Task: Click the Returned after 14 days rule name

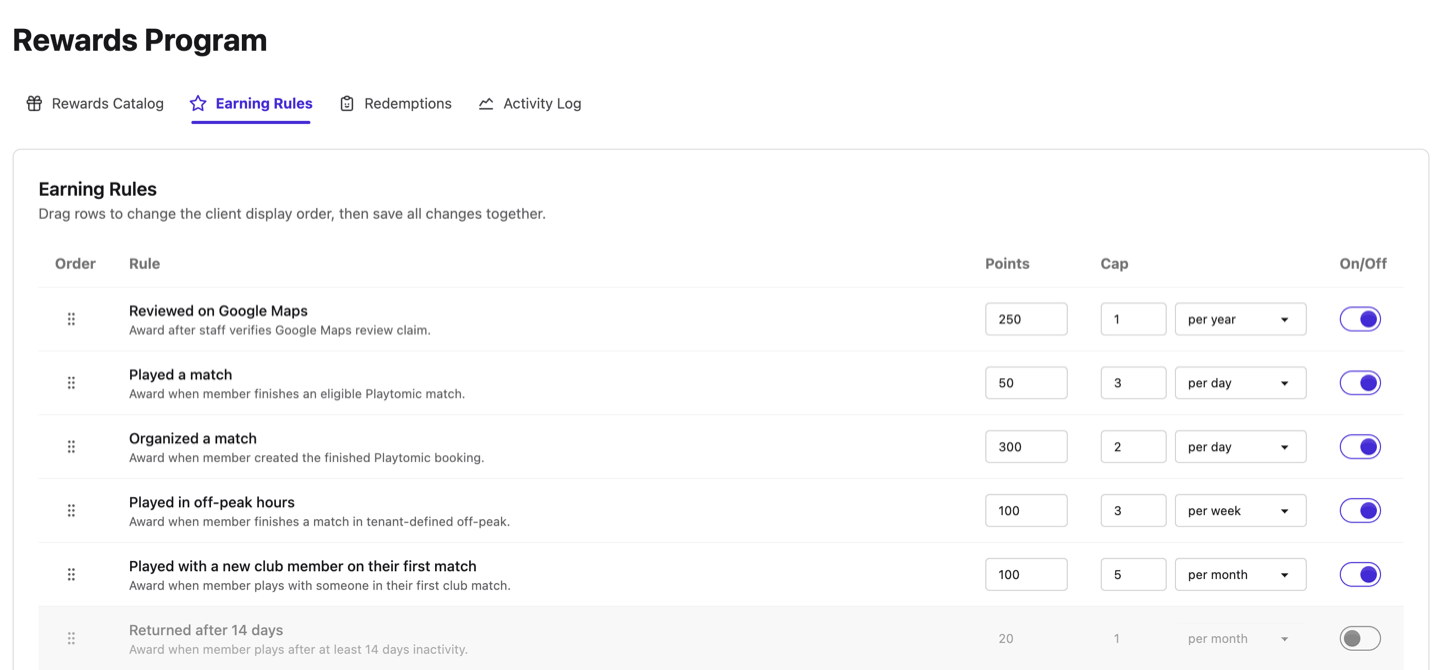Action: click(x=206, y=630)
